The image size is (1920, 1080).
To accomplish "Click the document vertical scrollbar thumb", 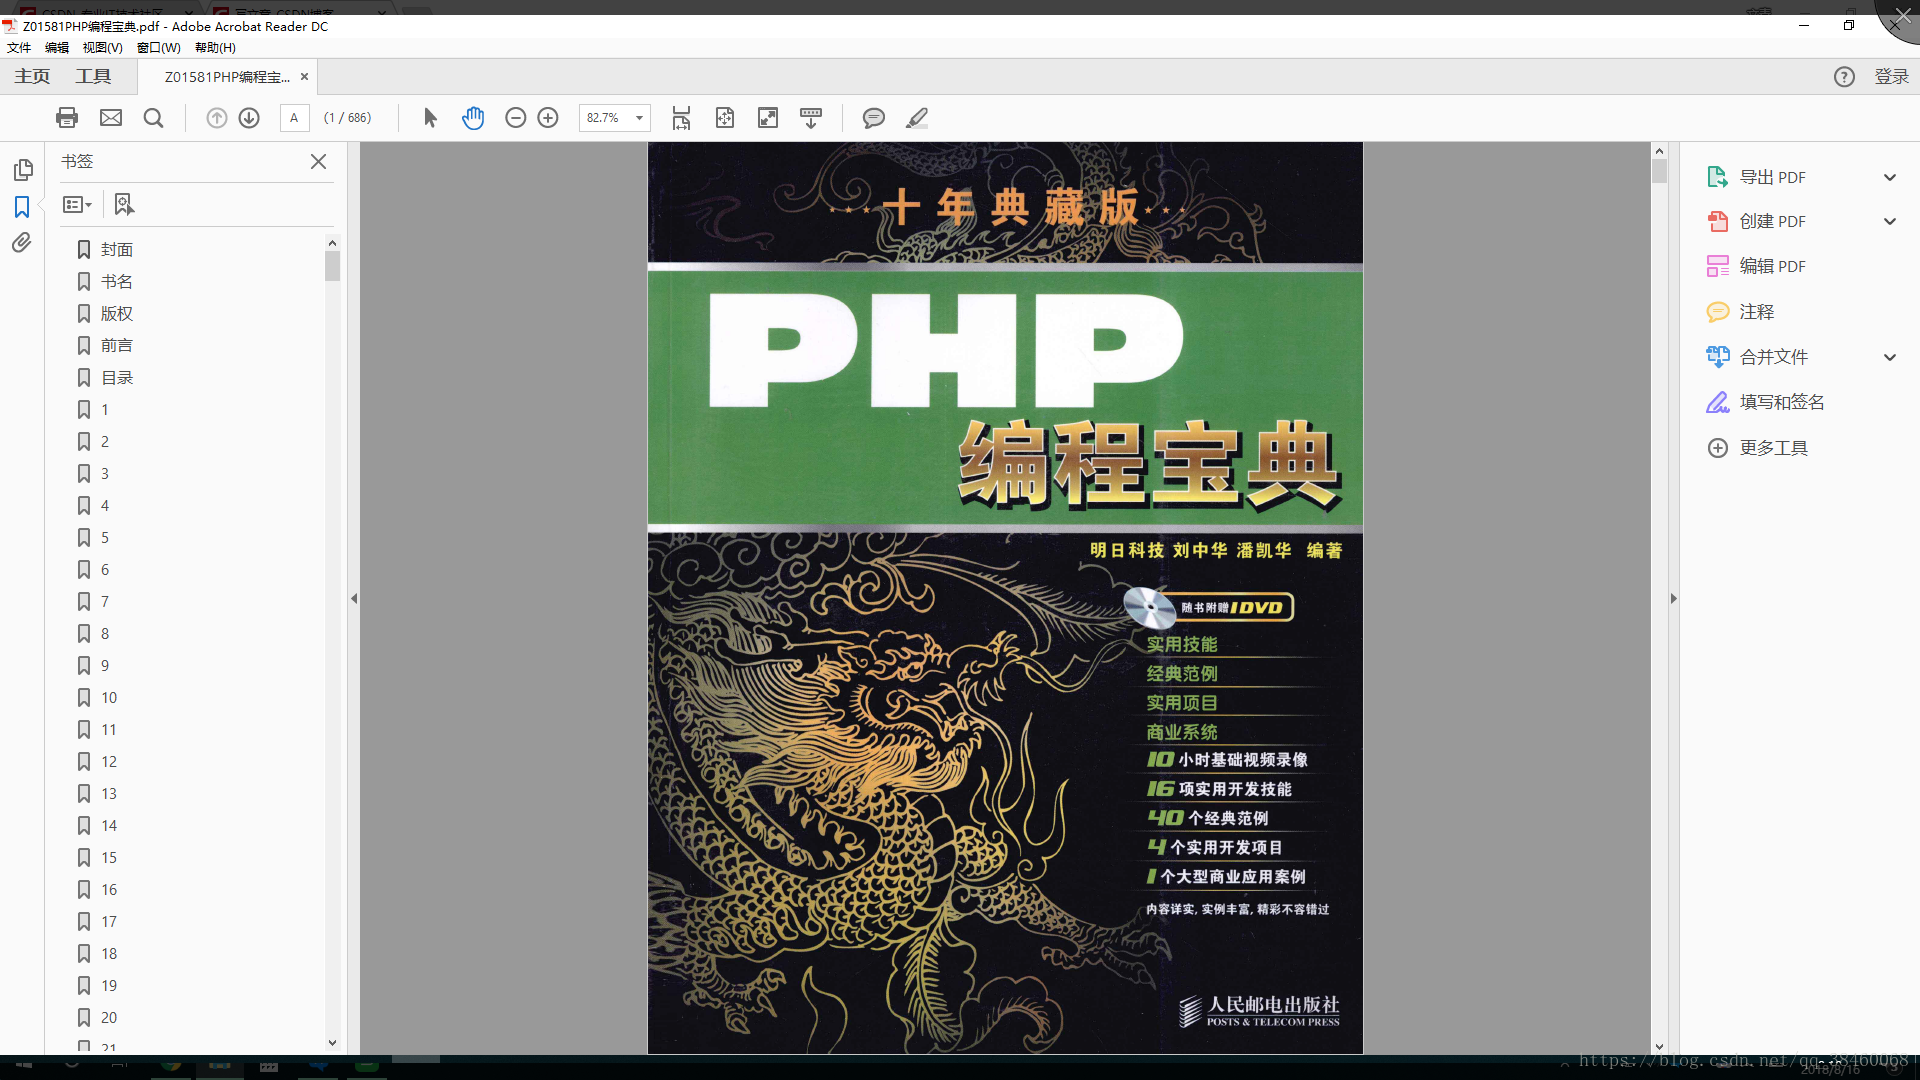I will [x=1659, y=171].
